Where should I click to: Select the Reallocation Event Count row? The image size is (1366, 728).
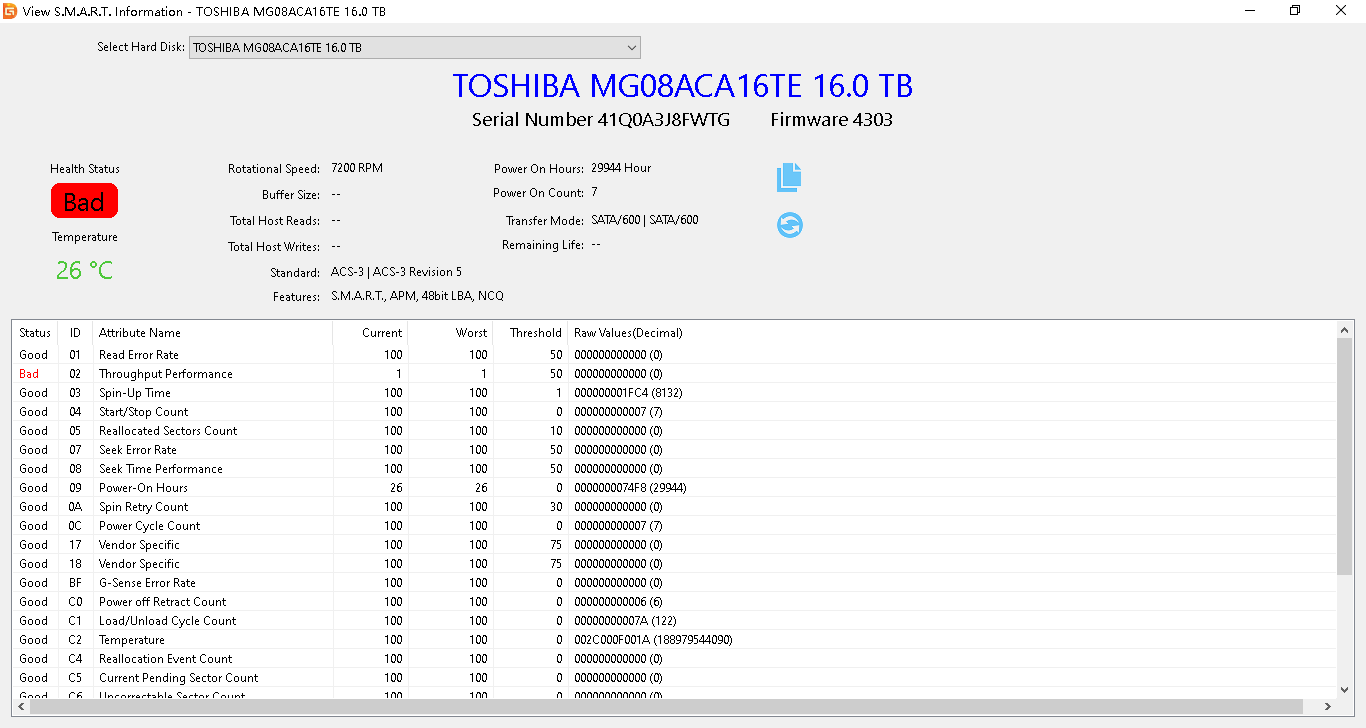pos(675,659)
